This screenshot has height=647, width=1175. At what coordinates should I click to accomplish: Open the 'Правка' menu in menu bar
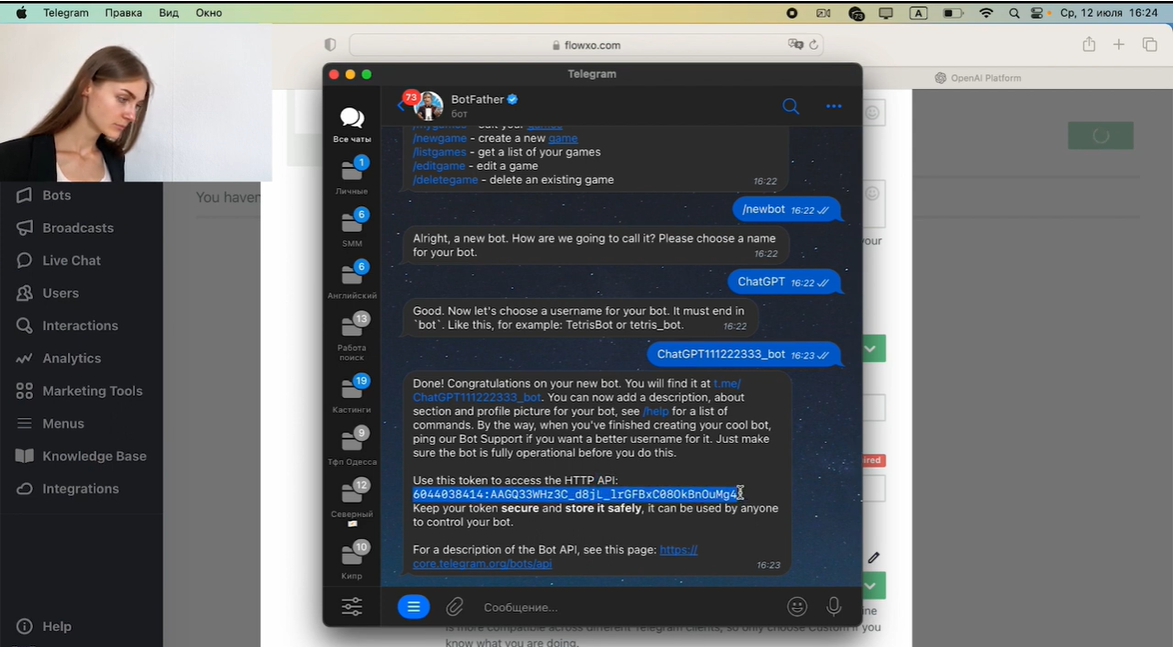click(123, 13)
